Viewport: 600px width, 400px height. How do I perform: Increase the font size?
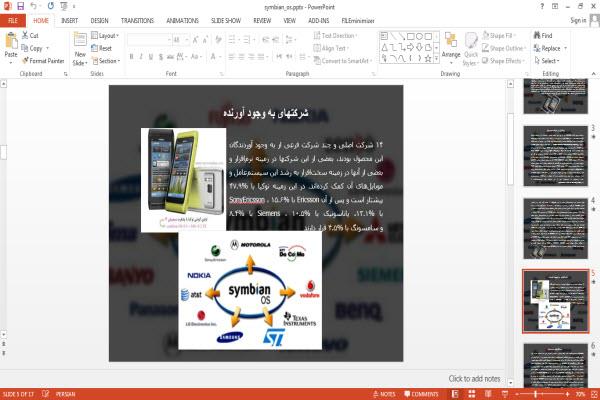196,39
